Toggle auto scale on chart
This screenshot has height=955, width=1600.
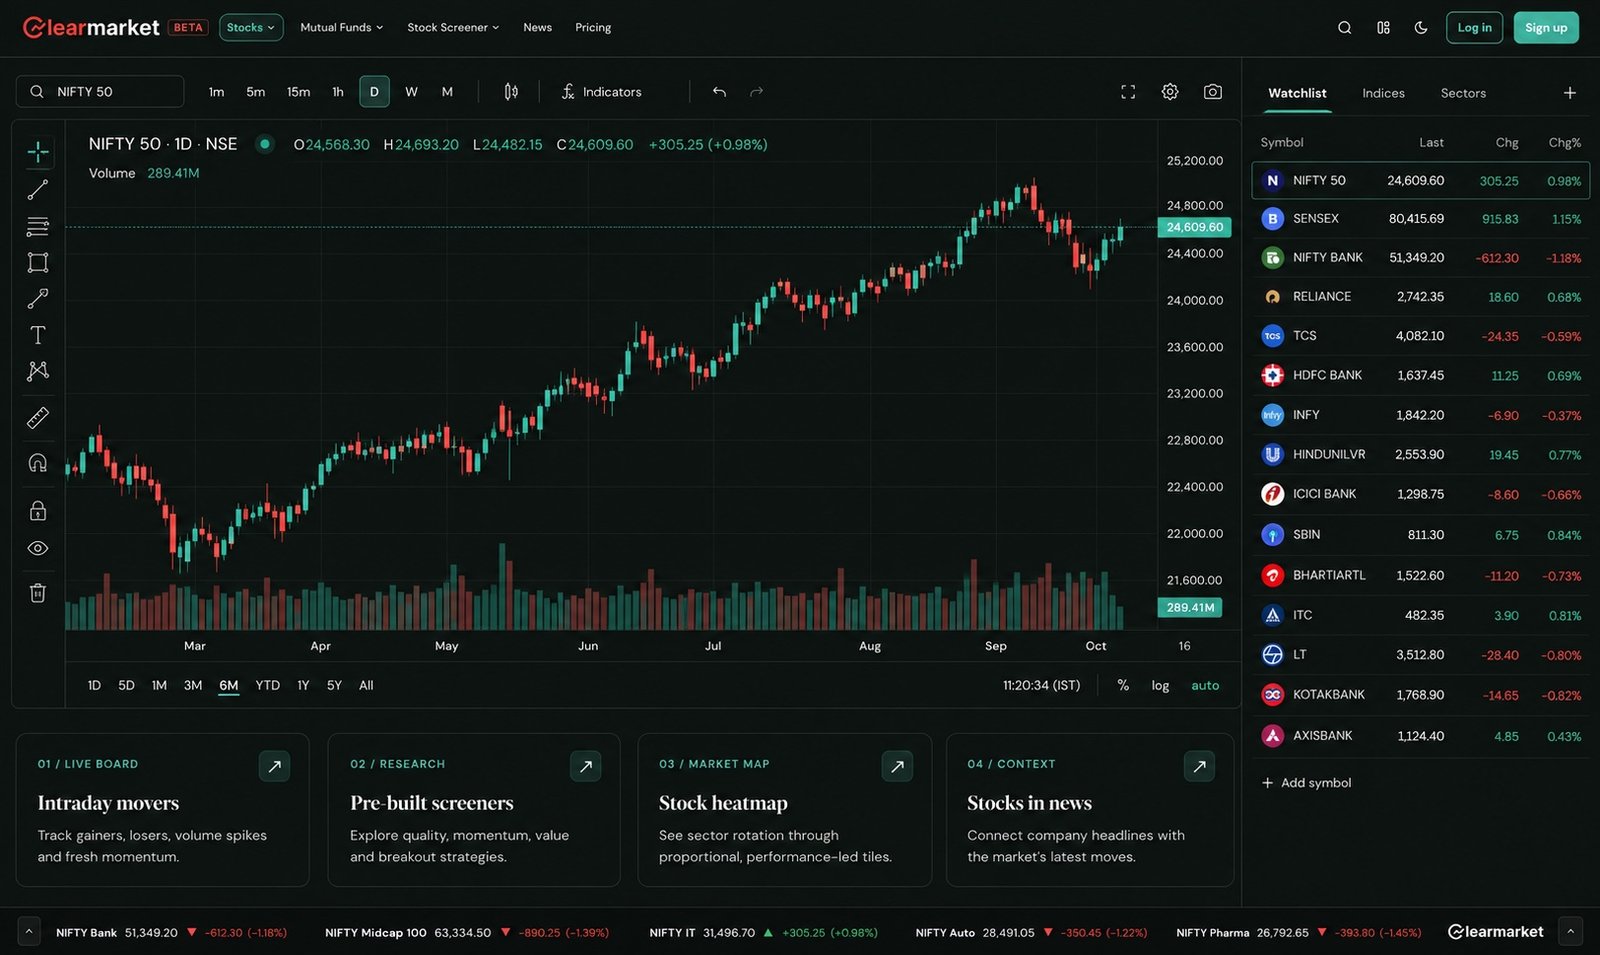[x=1205, y=686]
